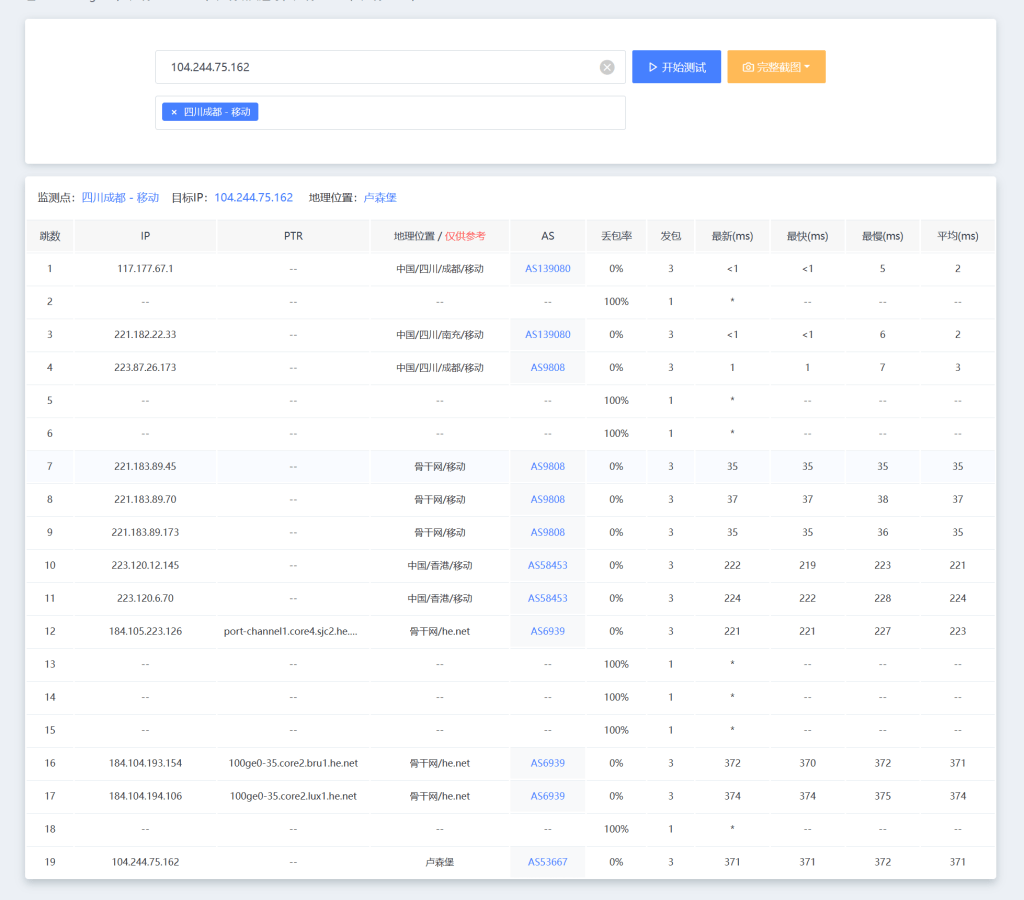Select IP cell 223.87.26.173
Screen dimensions: 1024x900
pos(145,367)
